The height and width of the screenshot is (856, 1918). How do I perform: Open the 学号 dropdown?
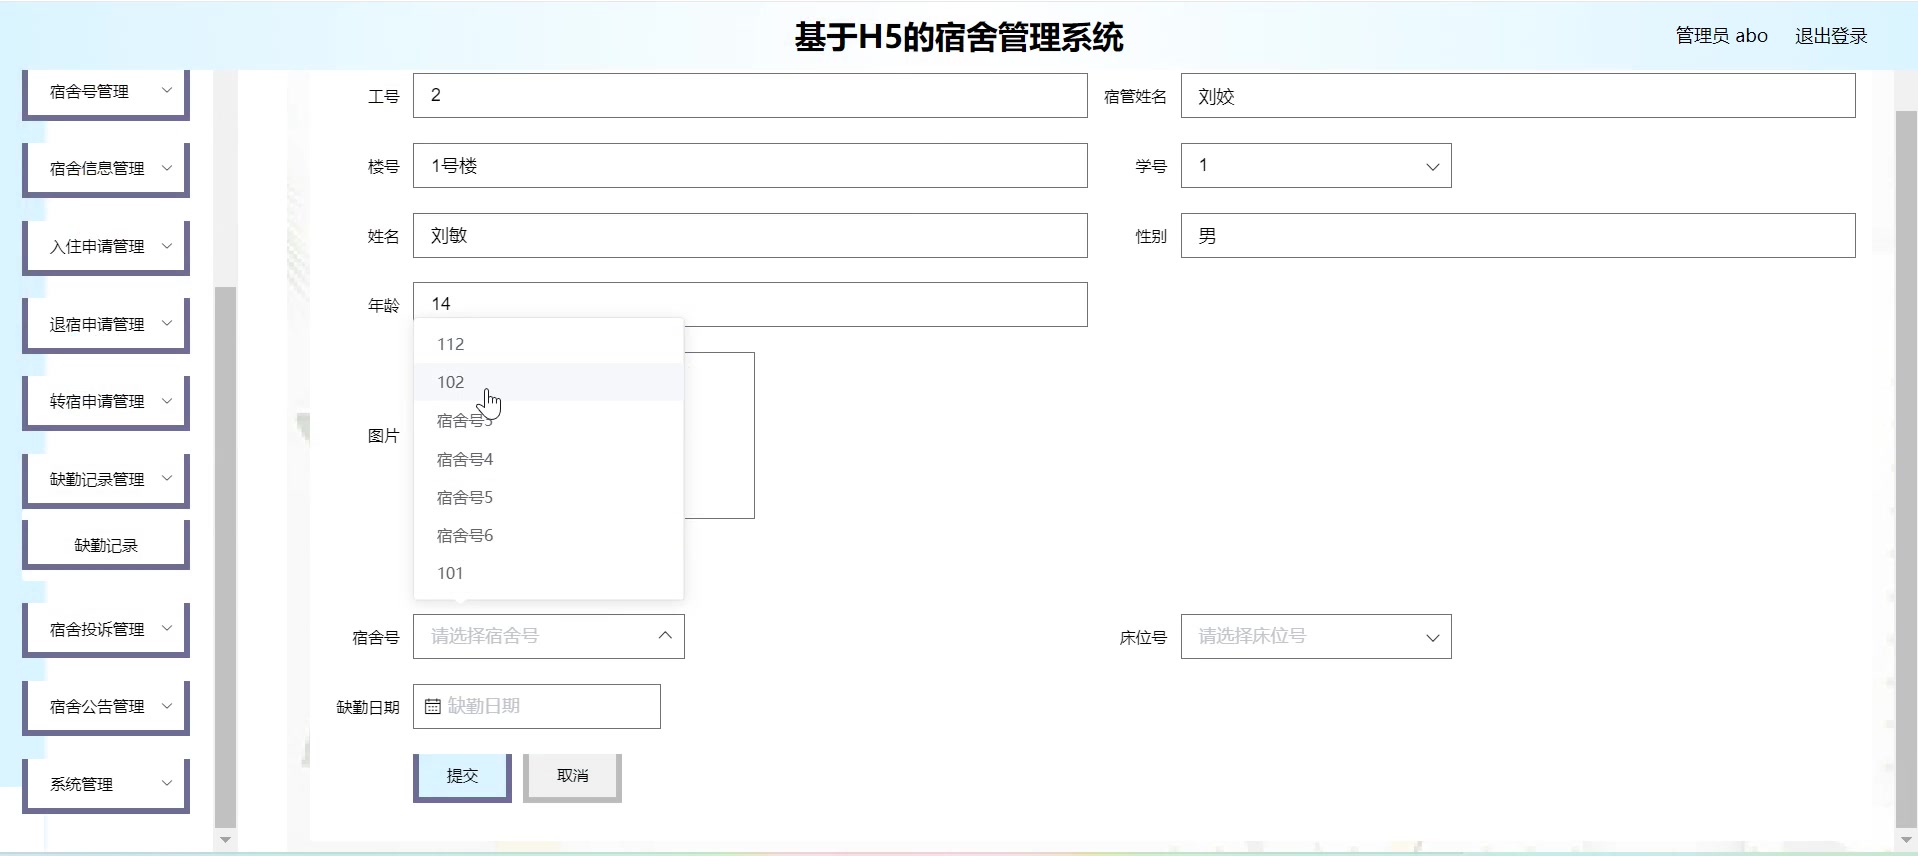(1316, 166)
